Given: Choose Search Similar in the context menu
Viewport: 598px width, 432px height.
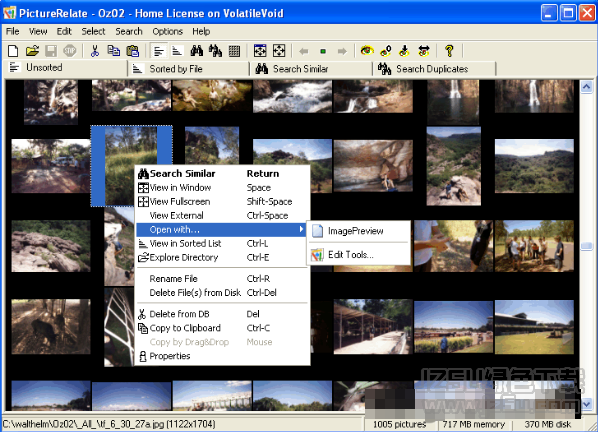Looking at the screenshot, I should tap(222, 173).
